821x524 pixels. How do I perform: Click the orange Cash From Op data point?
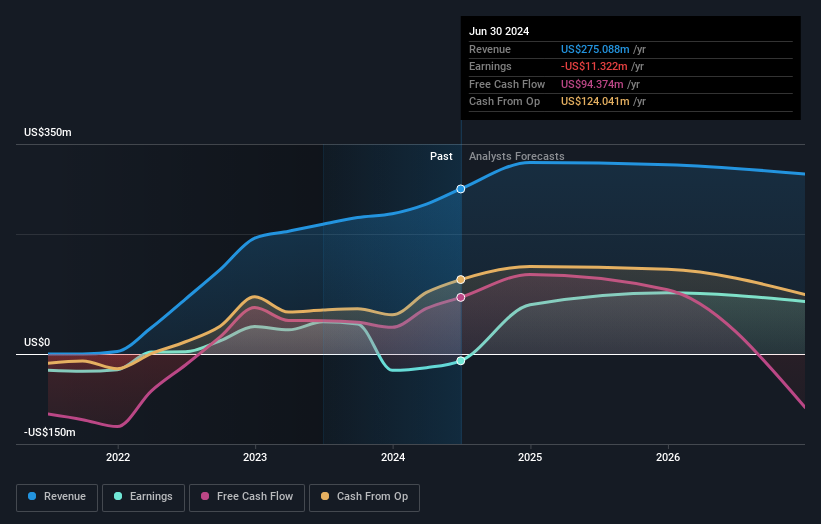click(460, 280)
